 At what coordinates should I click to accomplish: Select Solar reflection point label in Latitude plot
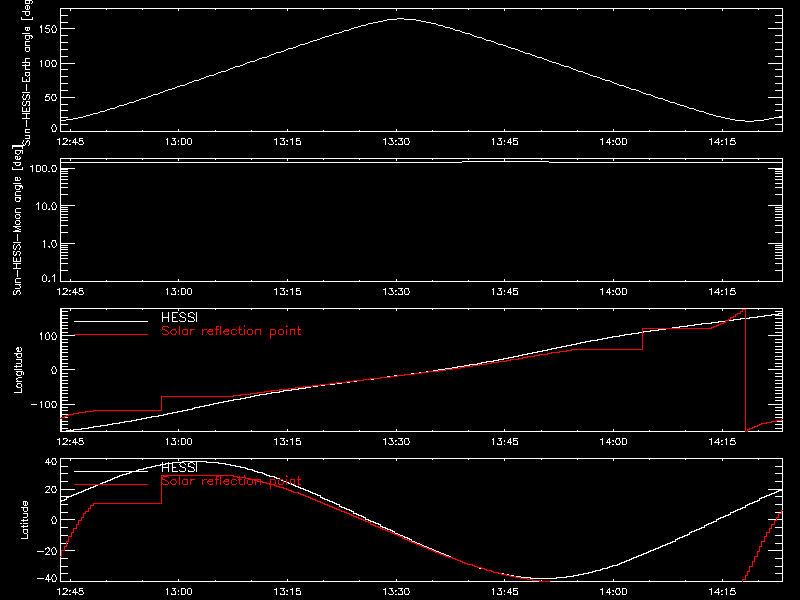tap(231, 481)
